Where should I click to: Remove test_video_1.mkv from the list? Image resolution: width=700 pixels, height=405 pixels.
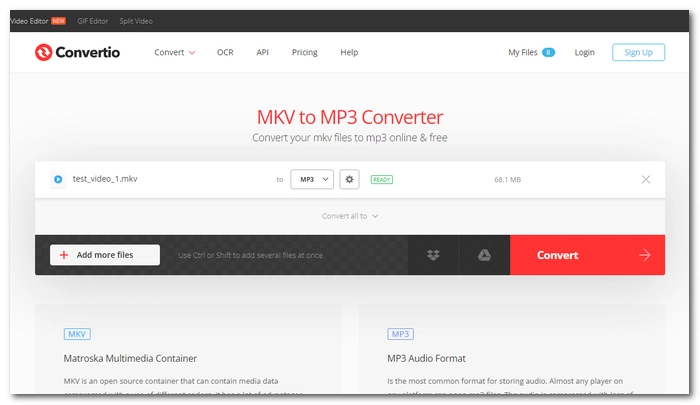click(x=646, y=179)
